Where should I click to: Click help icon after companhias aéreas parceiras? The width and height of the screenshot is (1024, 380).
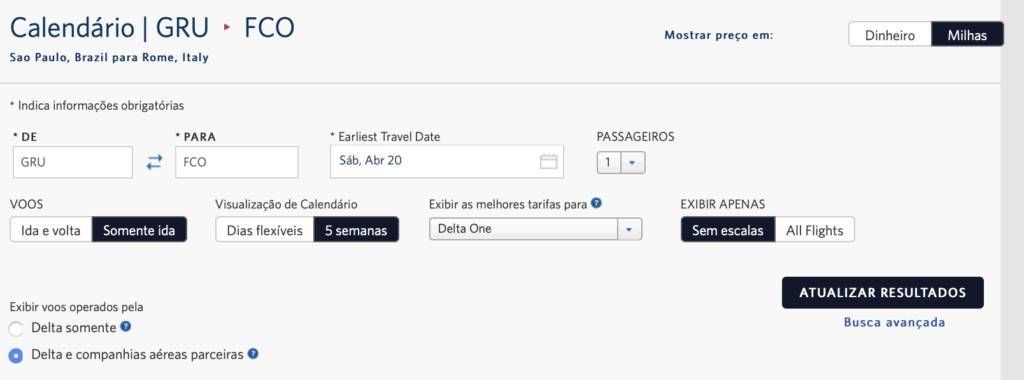(x=253, y=354)
